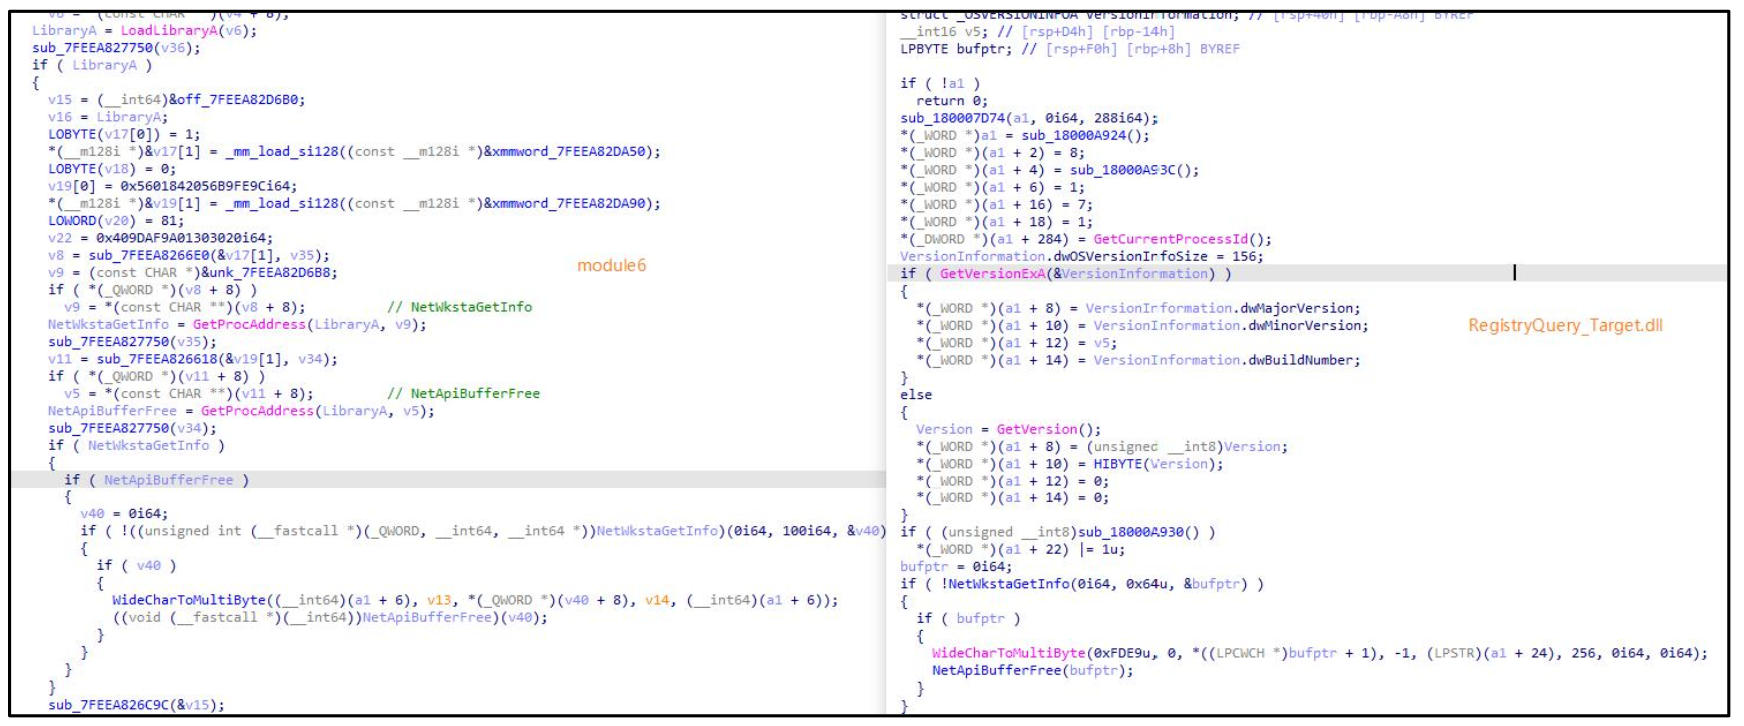Click the call sub_7FEEA827750(v34);
The image size is (1744, 726).
pos(132,428)
